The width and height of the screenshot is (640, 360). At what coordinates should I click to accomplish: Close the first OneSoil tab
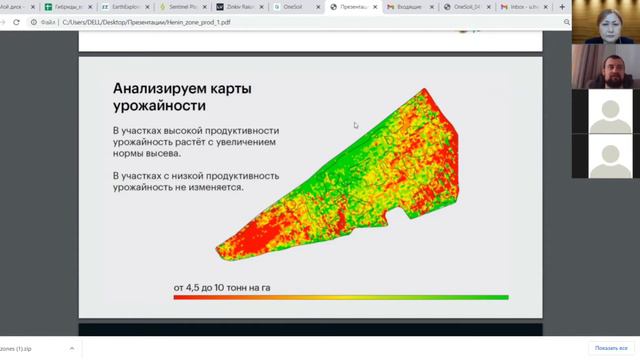tap(318, 7)
